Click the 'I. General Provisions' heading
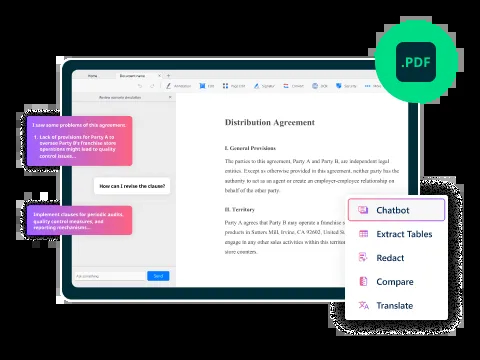 tap(250, 148)
